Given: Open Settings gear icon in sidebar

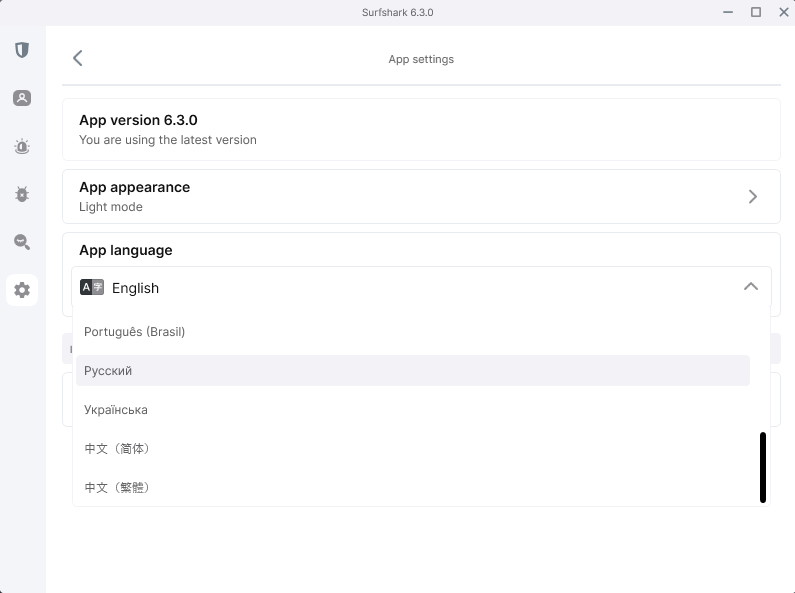Looking at the screenshot, I should (x=22, y=291).
